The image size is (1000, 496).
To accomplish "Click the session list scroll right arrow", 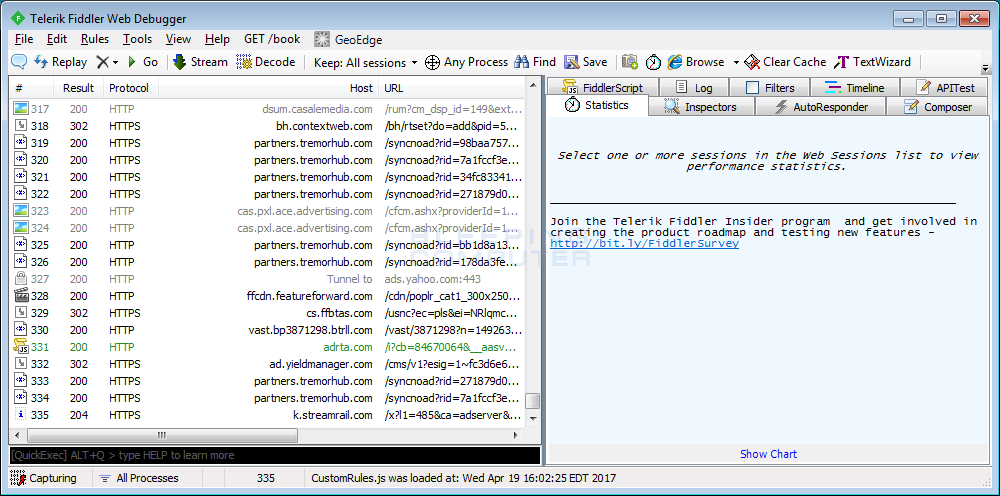I will point(517,435).
